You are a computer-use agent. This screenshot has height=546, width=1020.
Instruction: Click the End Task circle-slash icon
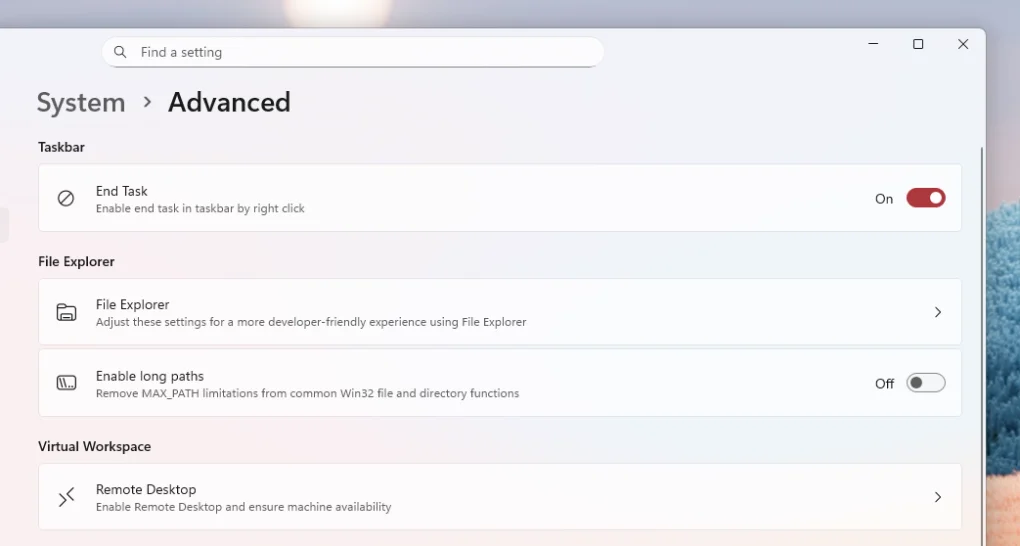tap(66, 198)
